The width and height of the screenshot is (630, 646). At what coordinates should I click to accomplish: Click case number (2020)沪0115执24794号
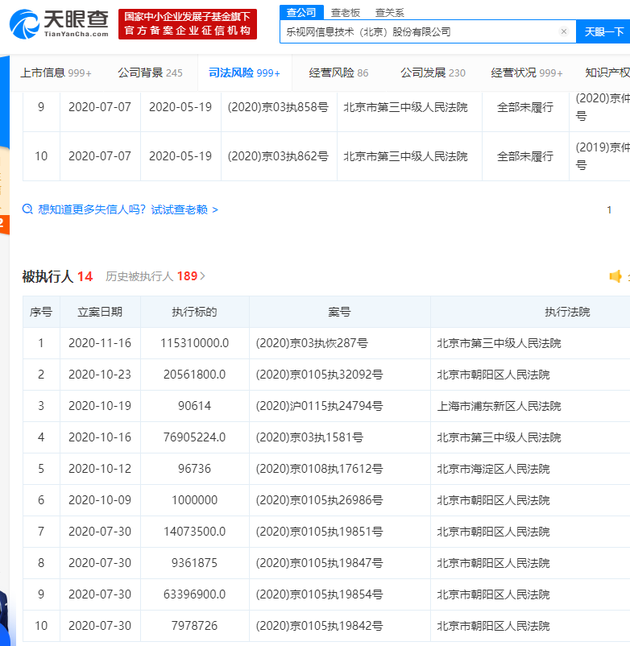pos(319,406)
